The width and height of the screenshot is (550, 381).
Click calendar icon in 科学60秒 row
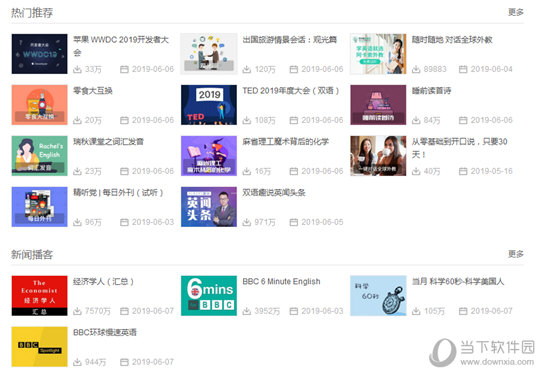point(463,311)
